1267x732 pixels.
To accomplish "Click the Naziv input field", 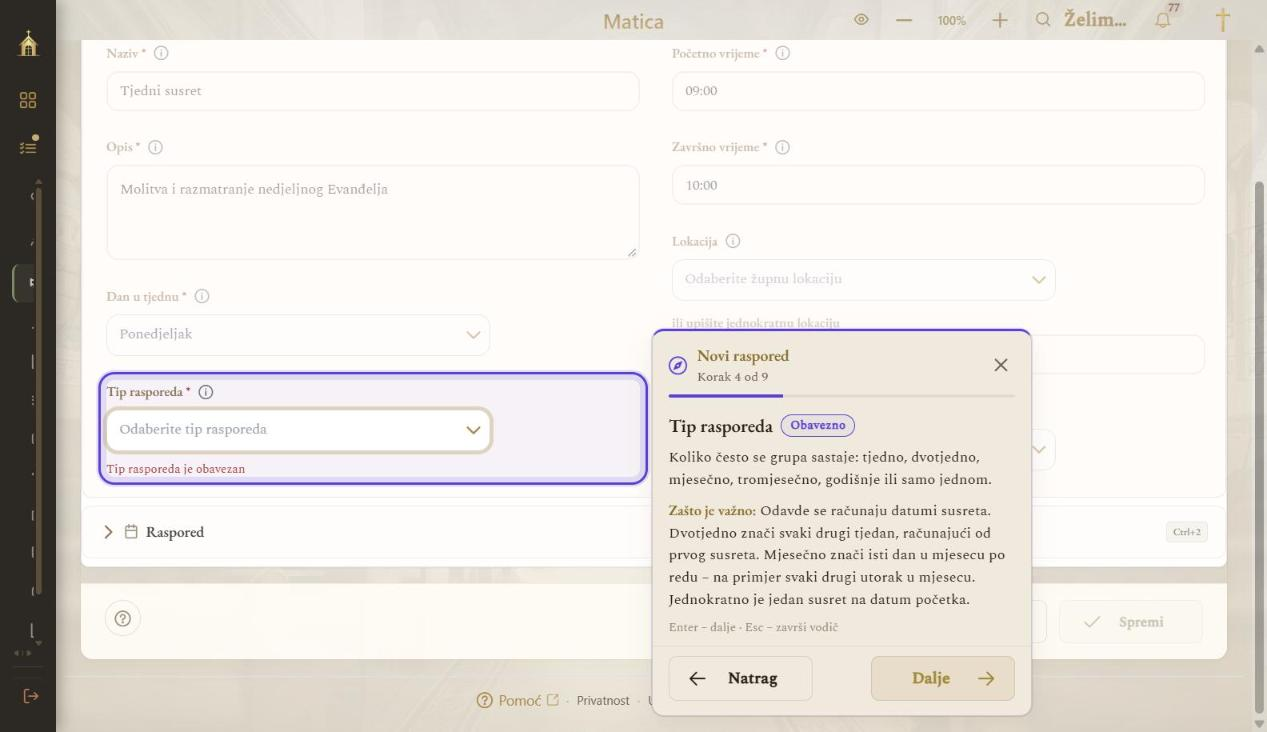I will pyautogui.click(x=373, y=91).
